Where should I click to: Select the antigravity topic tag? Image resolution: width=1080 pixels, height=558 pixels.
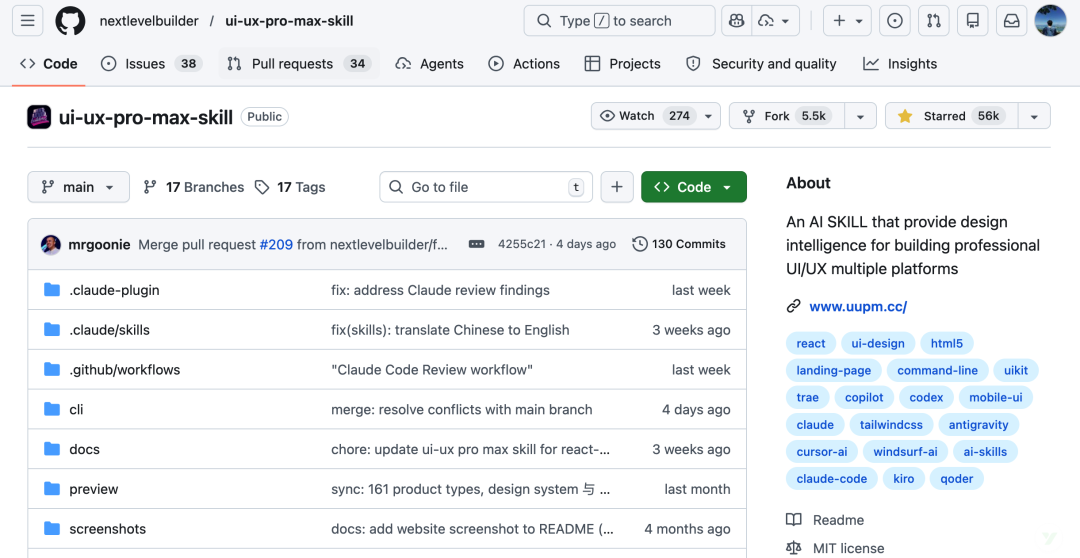[x=978, y=424]
